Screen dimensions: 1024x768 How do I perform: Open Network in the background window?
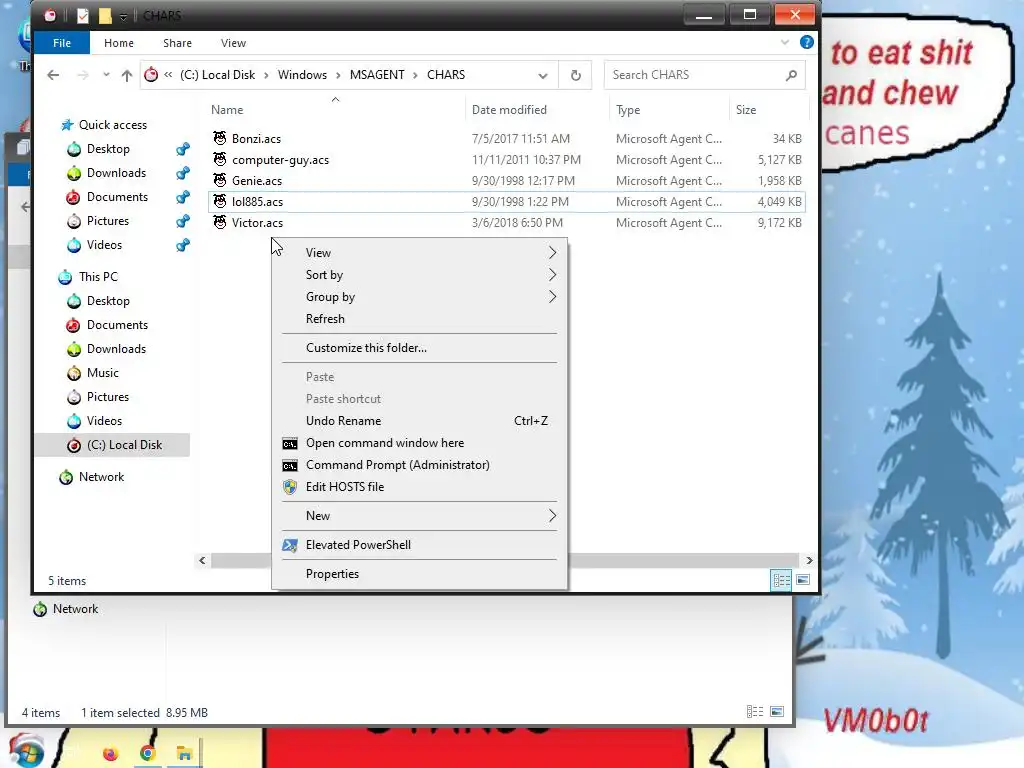click(x=66, y=609)
